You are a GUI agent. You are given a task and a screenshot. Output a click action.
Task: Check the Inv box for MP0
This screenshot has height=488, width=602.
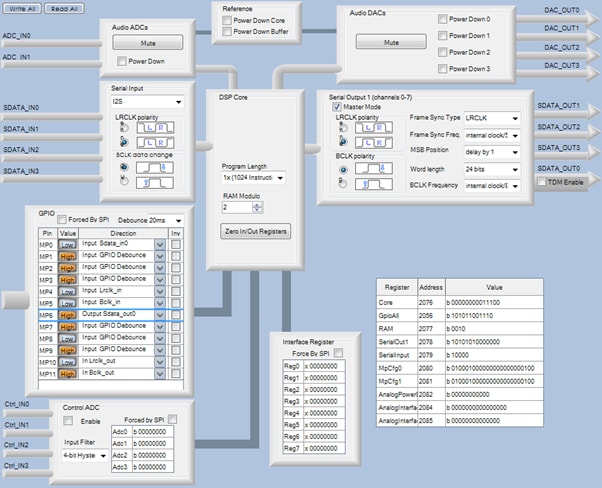175,244
